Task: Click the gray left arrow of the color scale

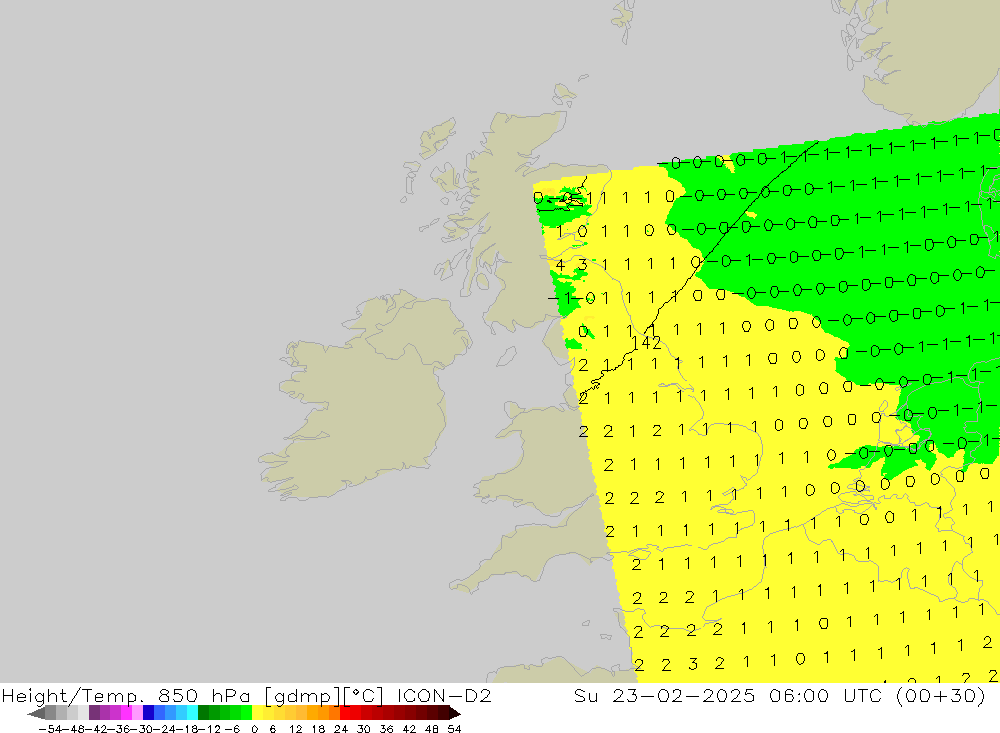Action: click(36, 713)
